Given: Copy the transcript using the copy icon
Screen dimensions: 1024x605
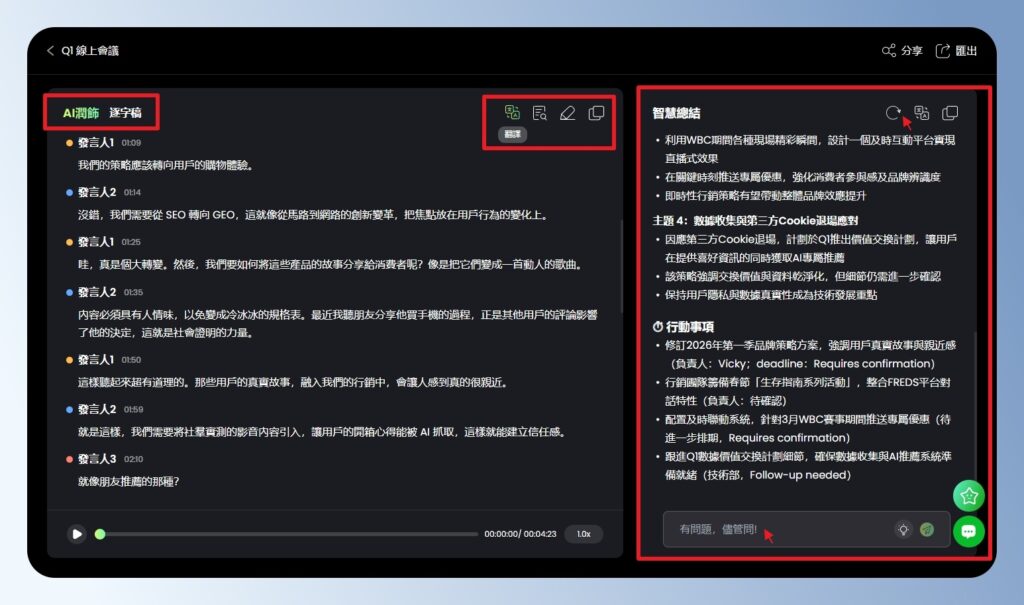Looking at the screenshot, I should point(595,113).
